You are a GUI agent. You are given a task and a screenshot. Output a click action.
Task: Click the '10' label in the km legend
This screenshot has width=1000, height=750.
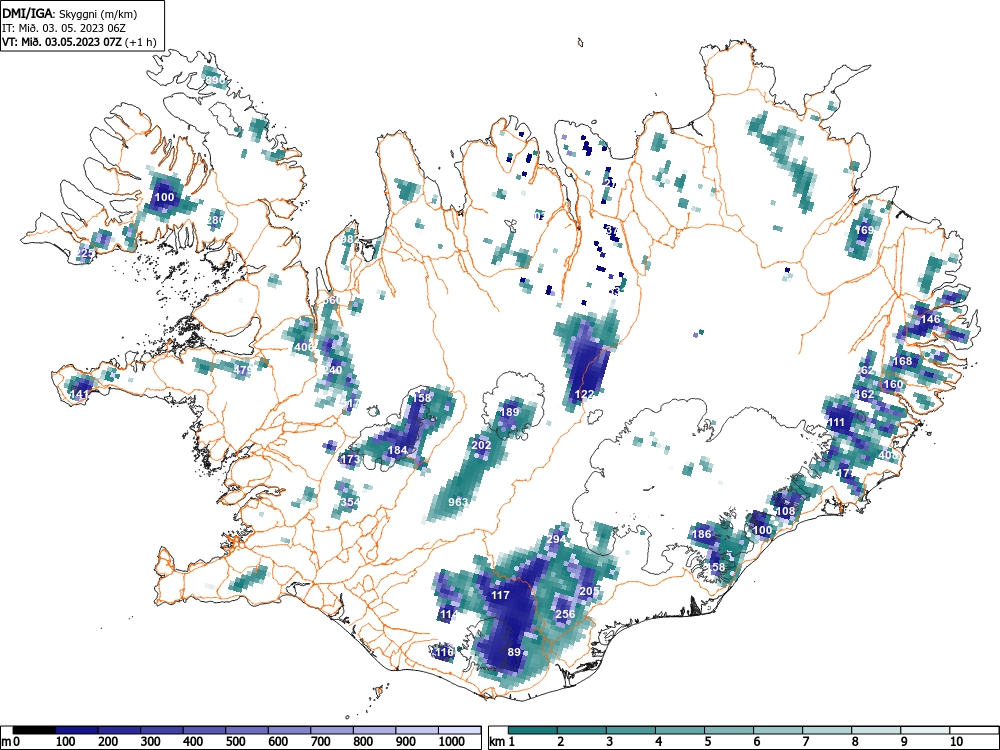pos(955,741)
